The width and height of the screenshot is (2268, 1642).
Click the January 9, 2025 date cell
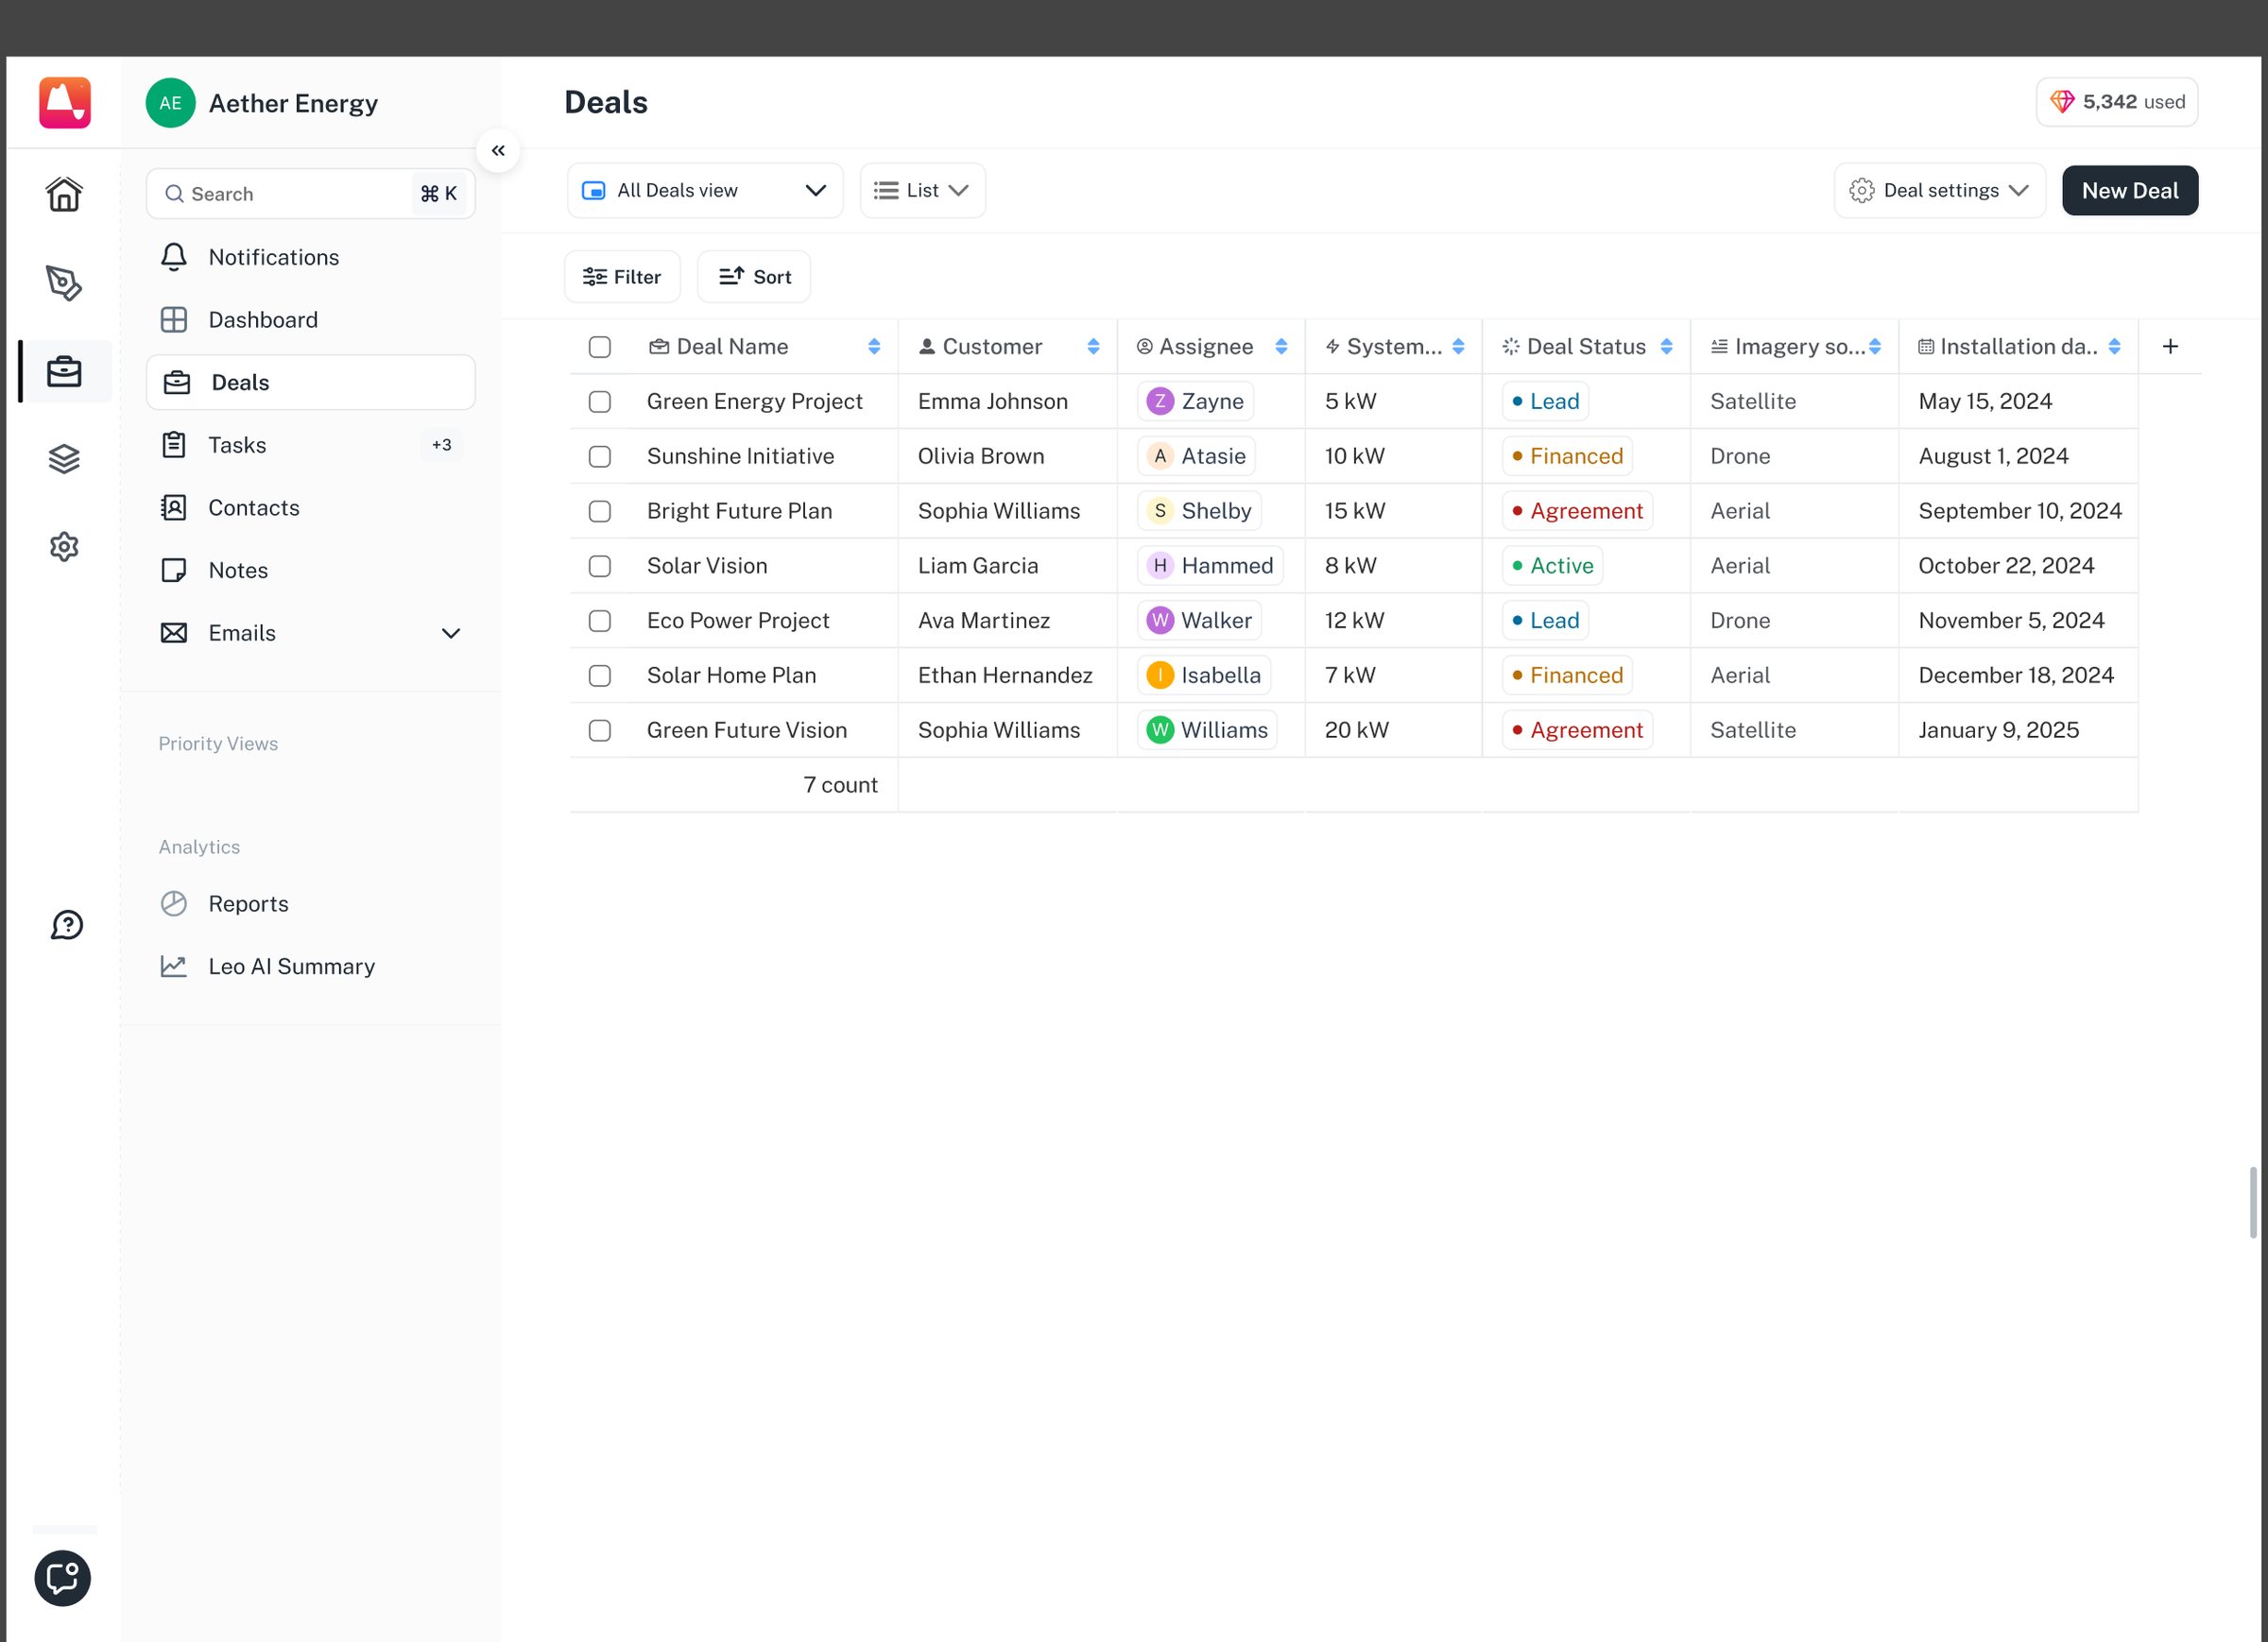[x=2018, y=730]
